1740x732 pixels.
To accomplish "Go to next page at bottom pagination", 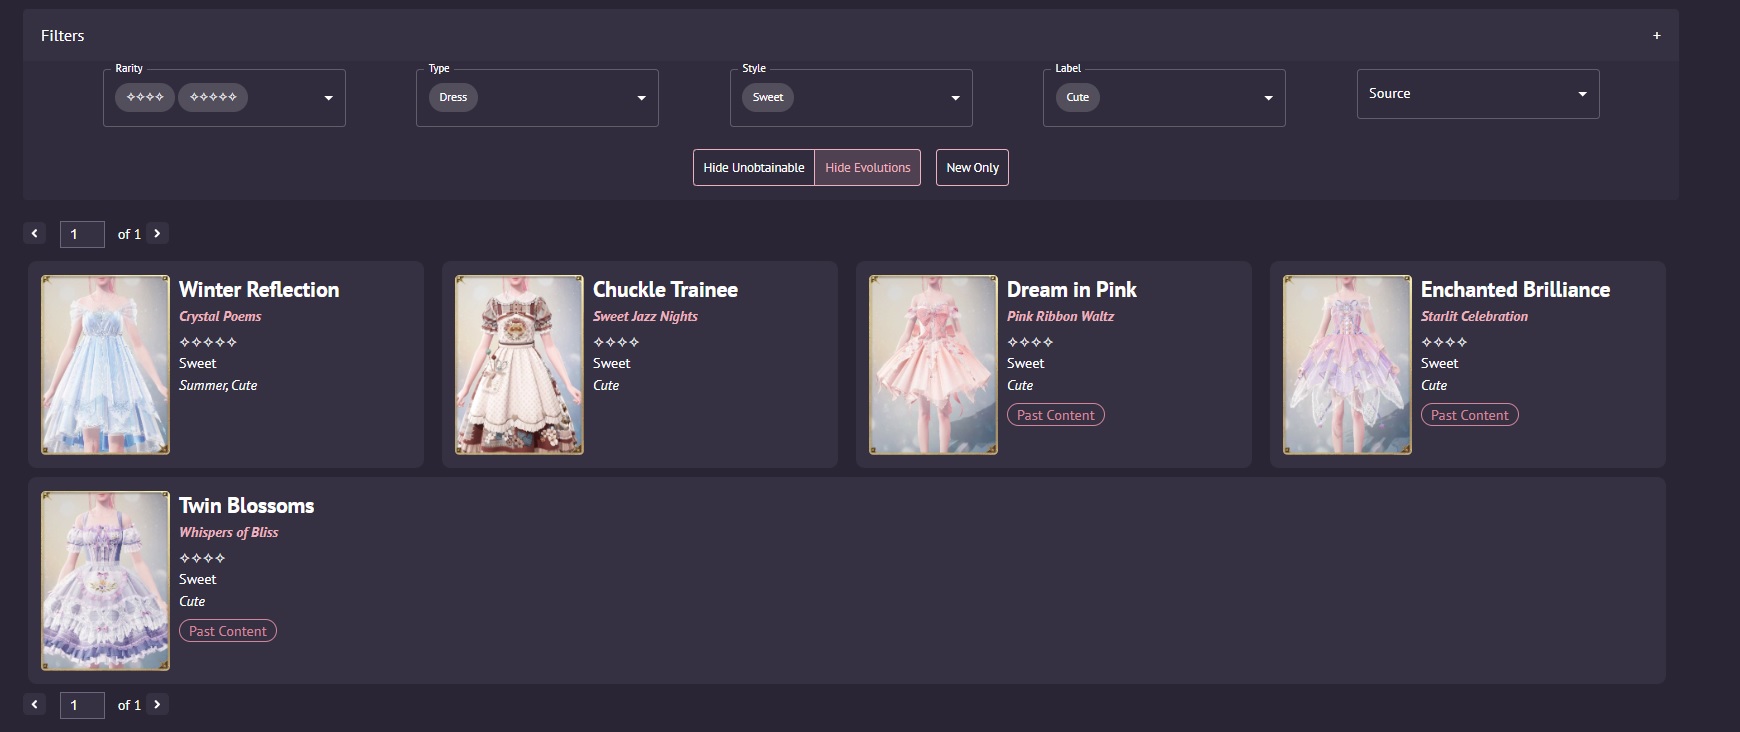I will pyautogui.click(x=157, y=704).
